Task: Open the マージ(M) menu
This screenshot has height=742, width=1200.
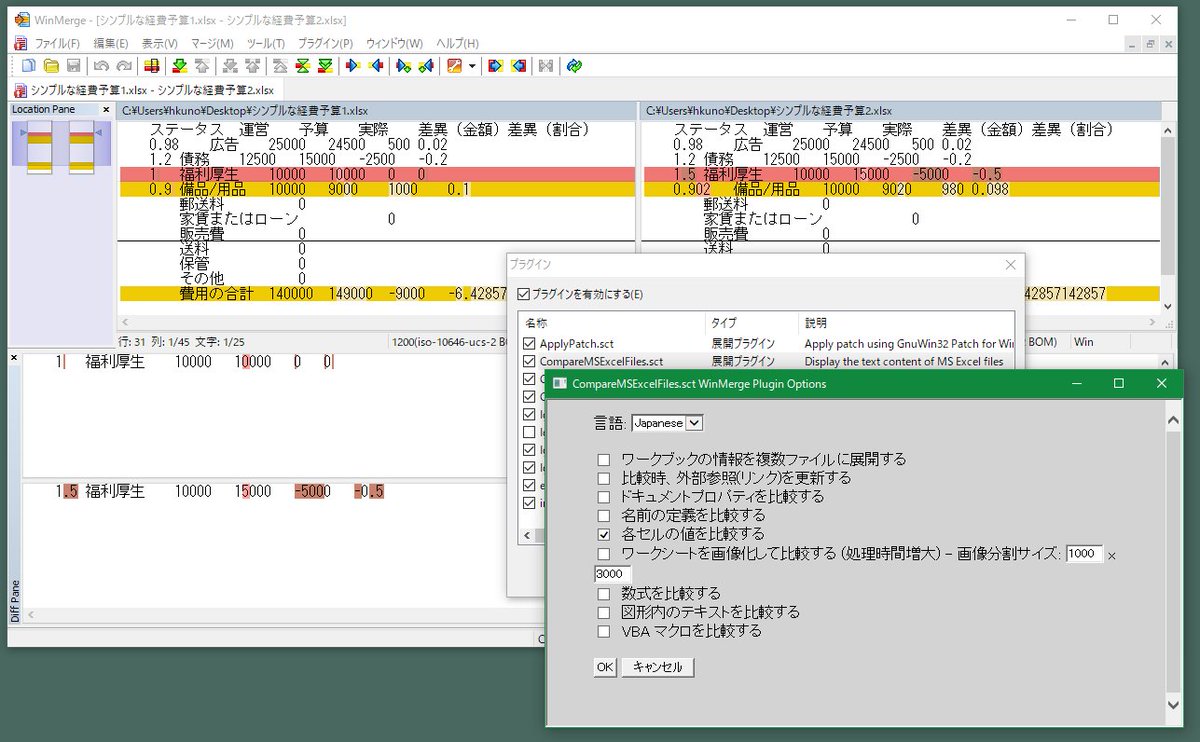Action: [x=212, y=44]
